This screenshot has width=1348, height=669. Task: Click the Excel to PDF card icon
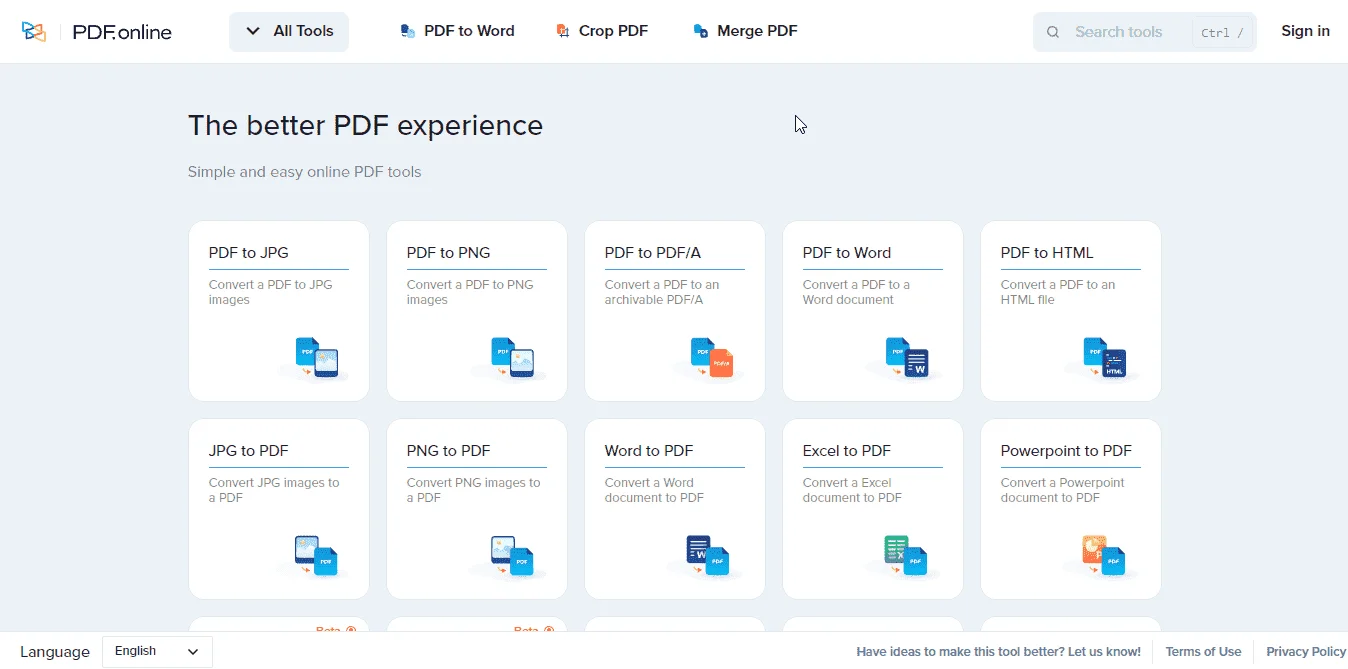(x=906, y=556)
